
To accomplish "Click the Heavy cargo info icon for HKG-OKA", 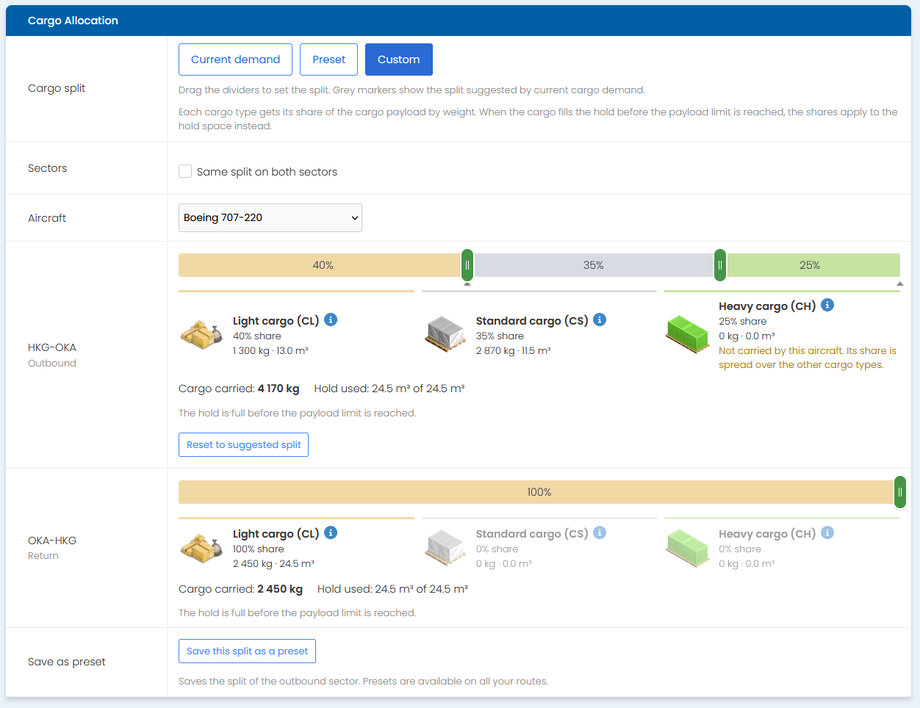I will coord(827,305).
